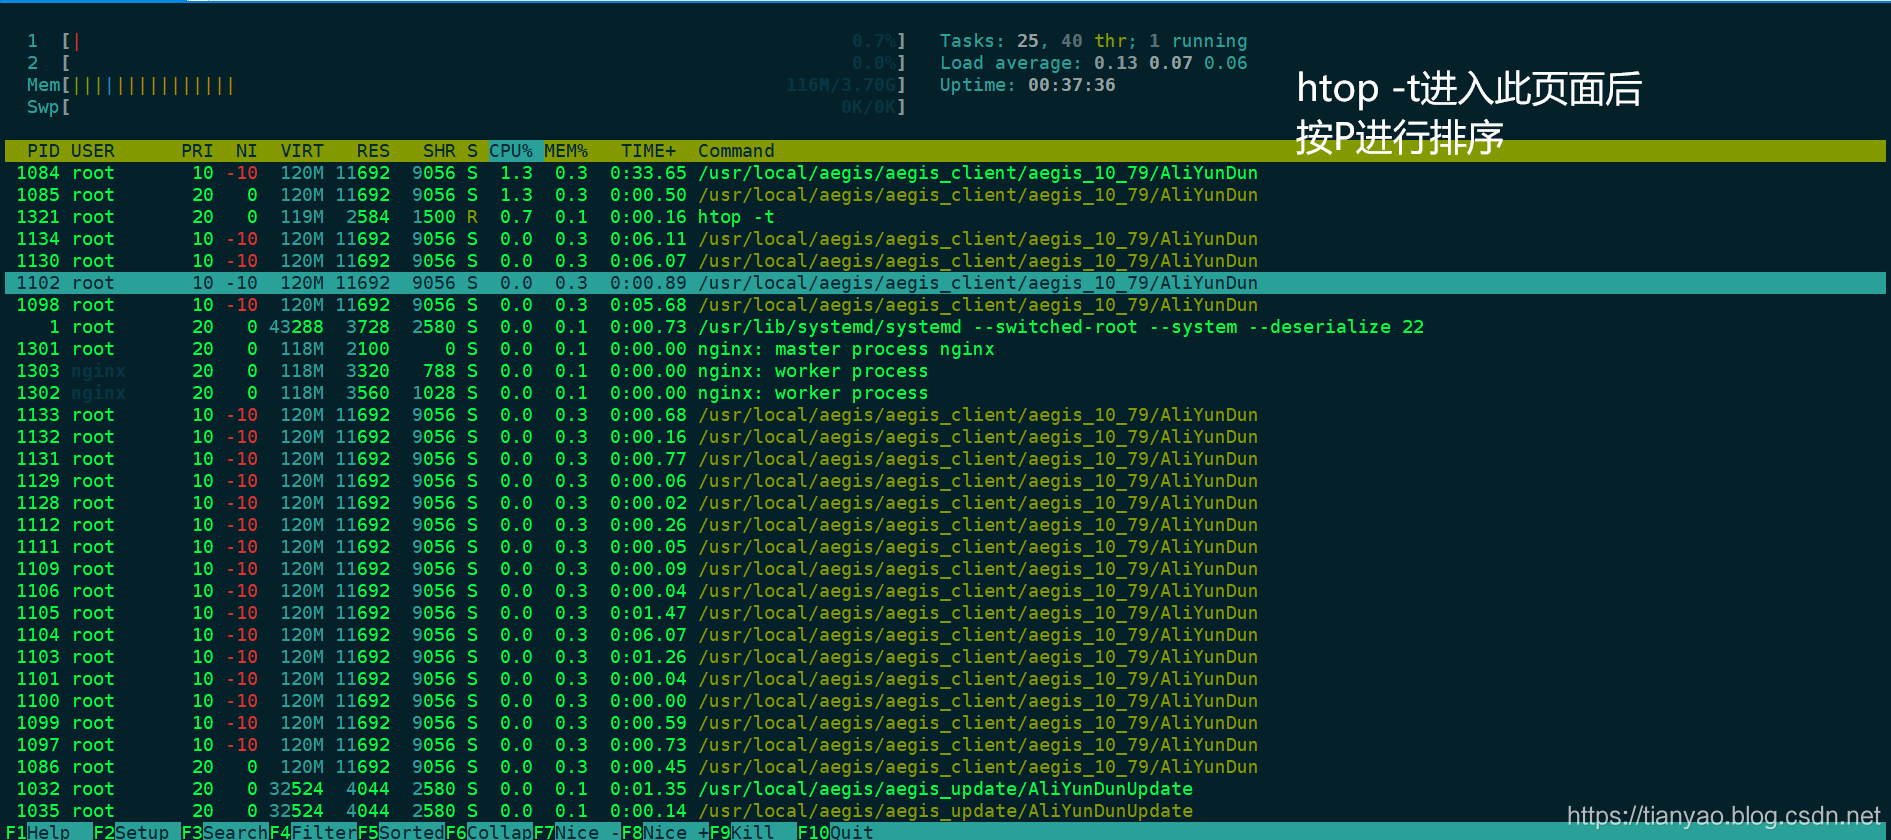This screenshot has height=840, width=1891.
Task: Select the process row with PID 1086
Action: click(945, 767)
